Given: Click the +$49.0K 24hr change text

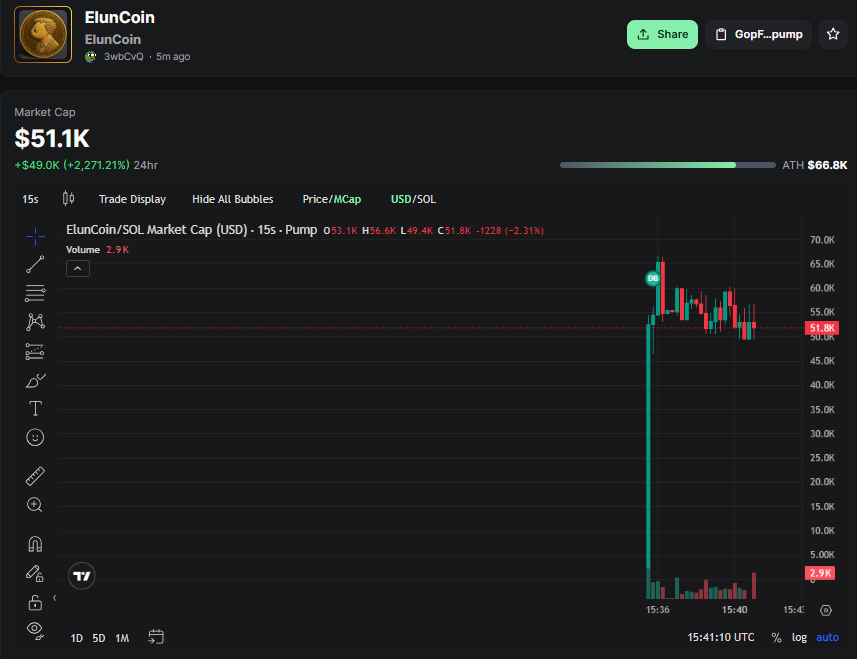Looking at the screenshot, I should 86,165.
